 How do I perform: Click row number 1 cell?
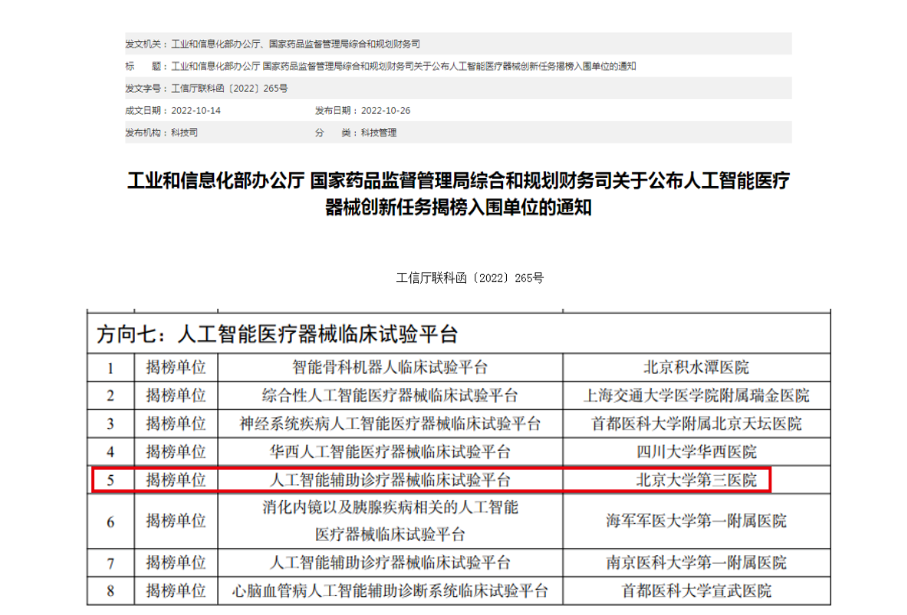(110, 368)
